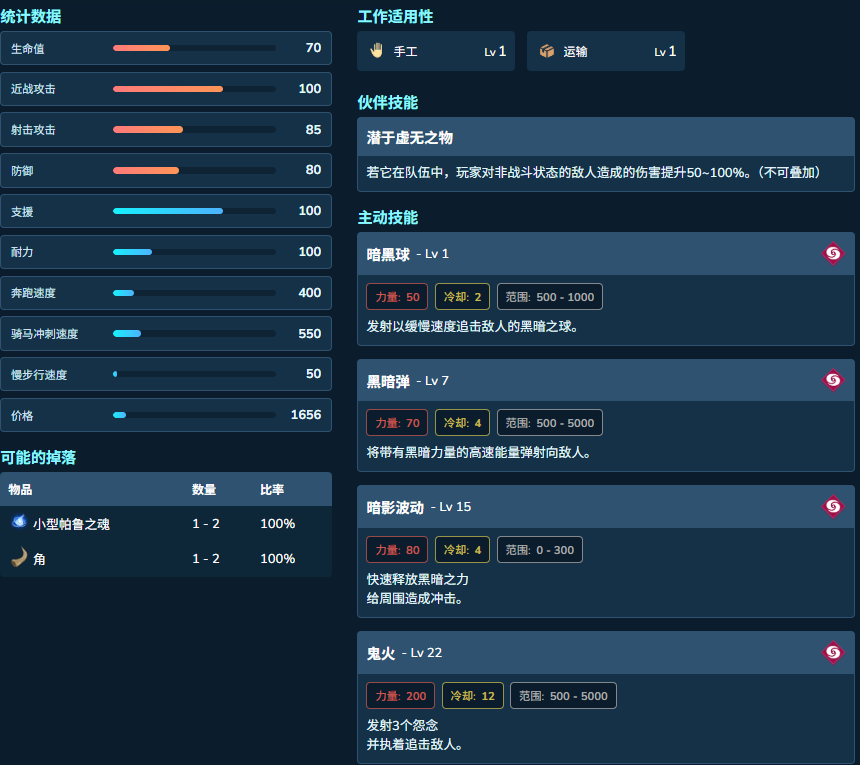Click the dark element icon on 黑暗弹
The image size is (860, 765).
pyautogui.click(x=833, y=379)
